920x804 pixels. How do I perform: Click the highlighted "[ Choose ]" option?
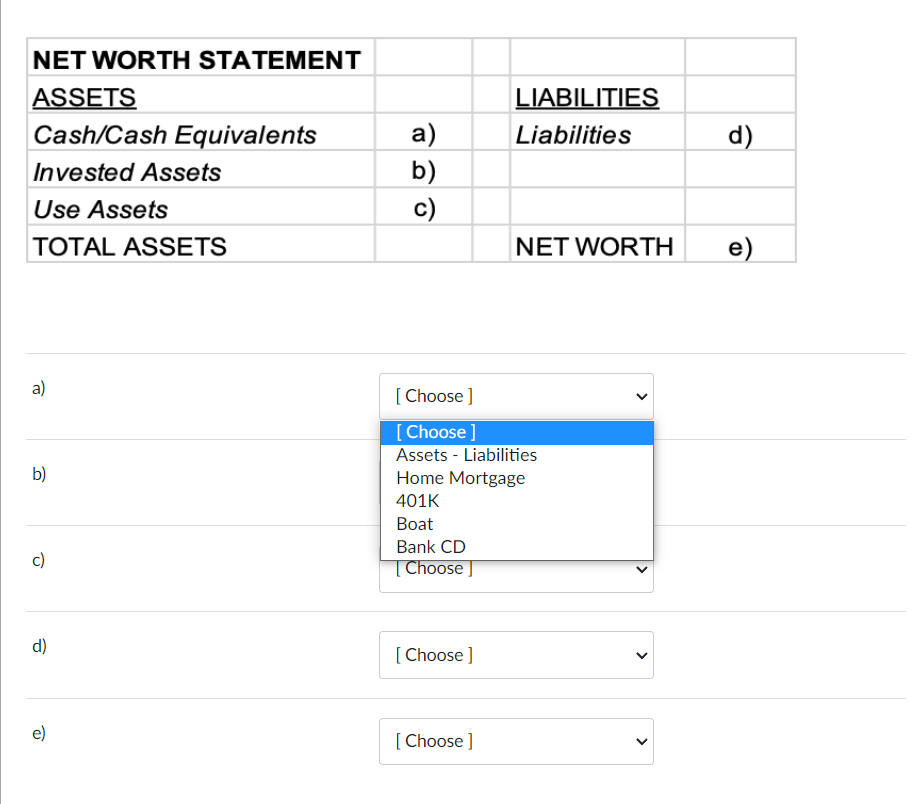tap(434, 432)
